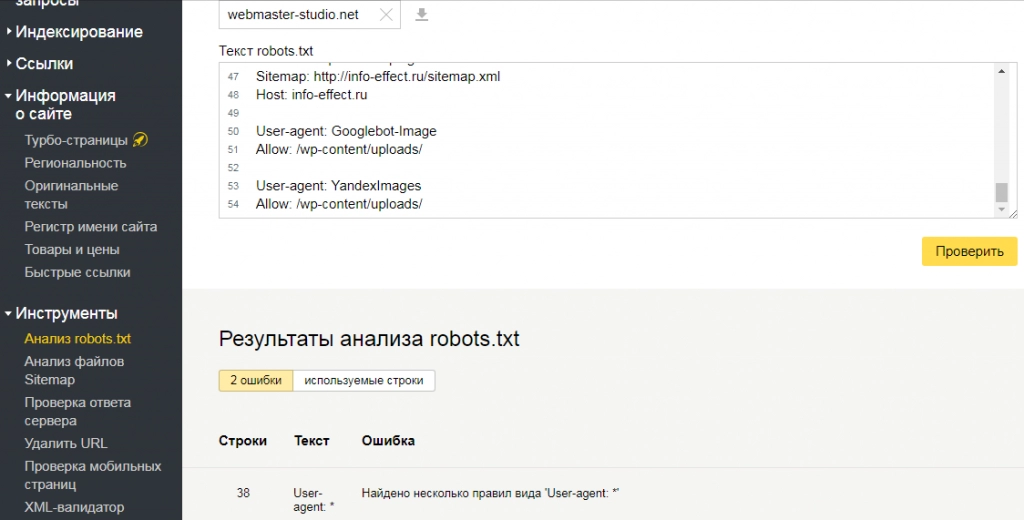This screenshot has width=1024, height=520.
Task: Click the textarea resize handle corner
Action: [1013, 213]
